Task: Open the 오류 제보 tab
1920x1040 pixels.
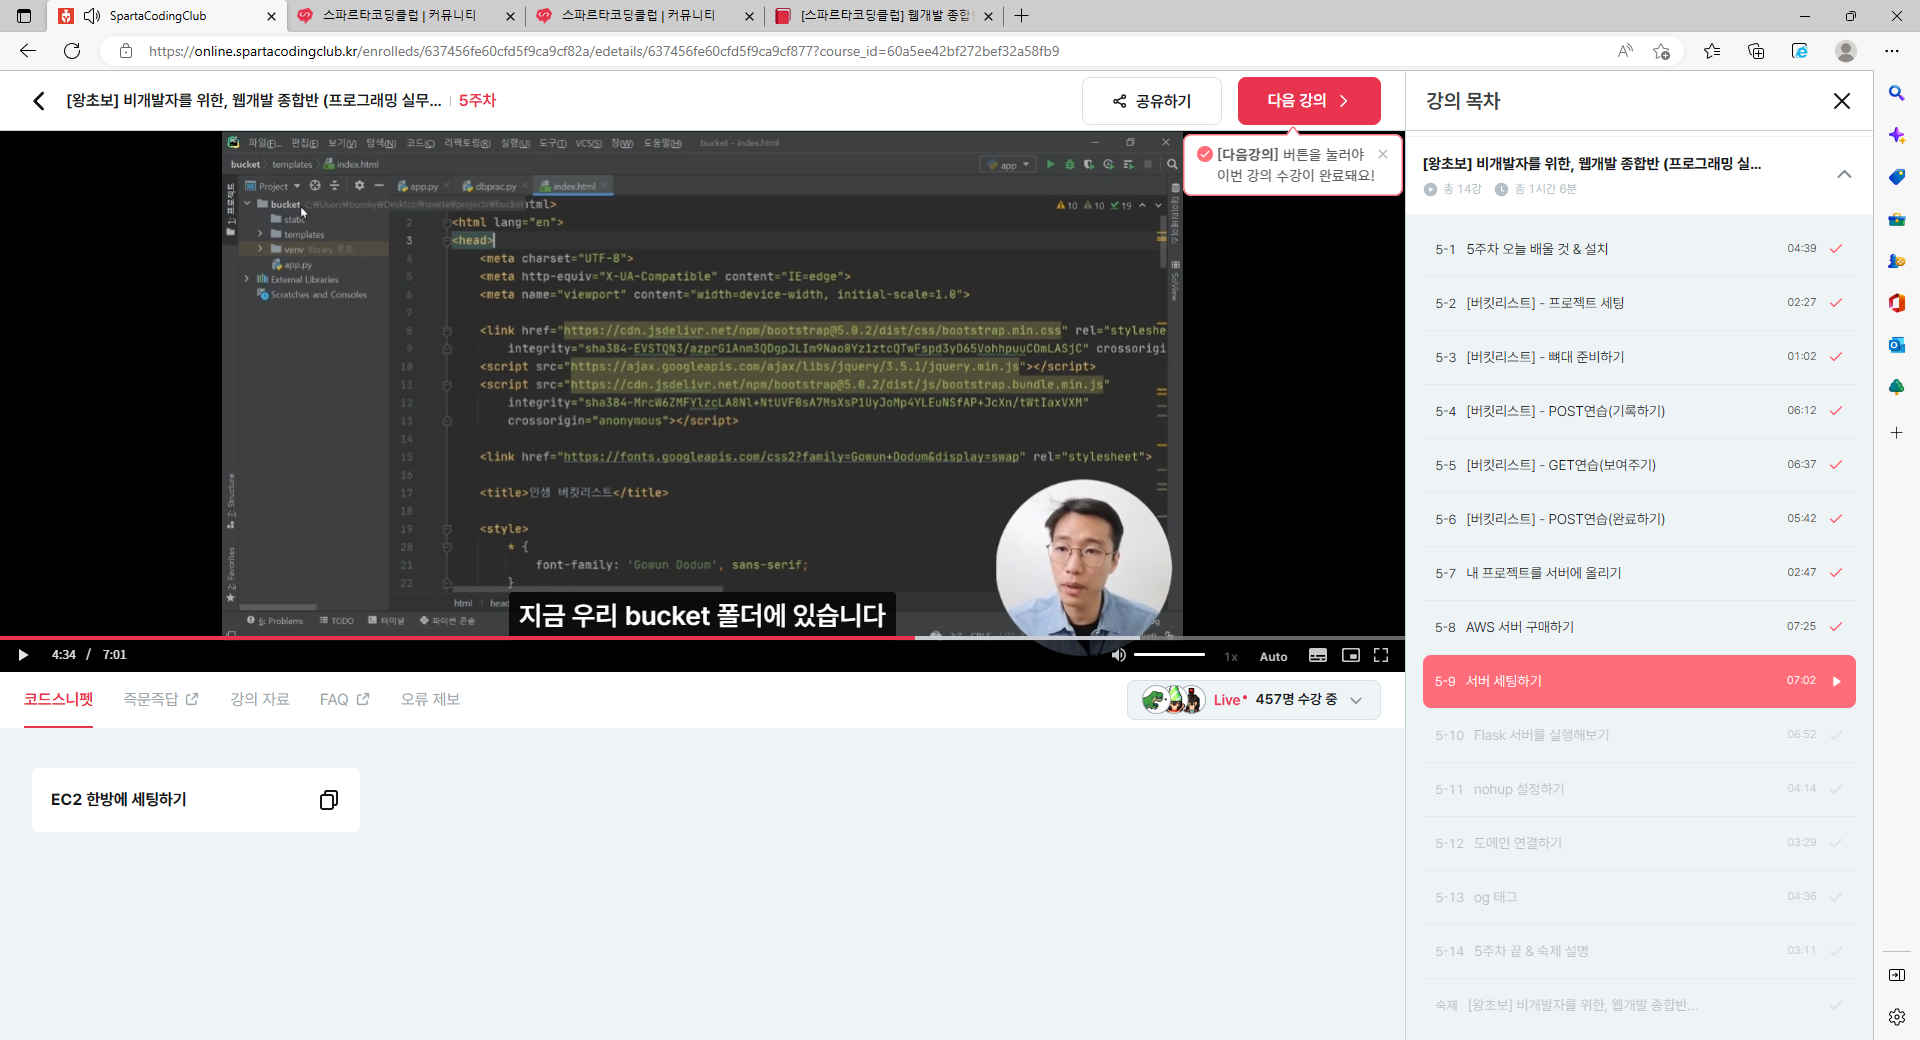Action: pos(430,699)
